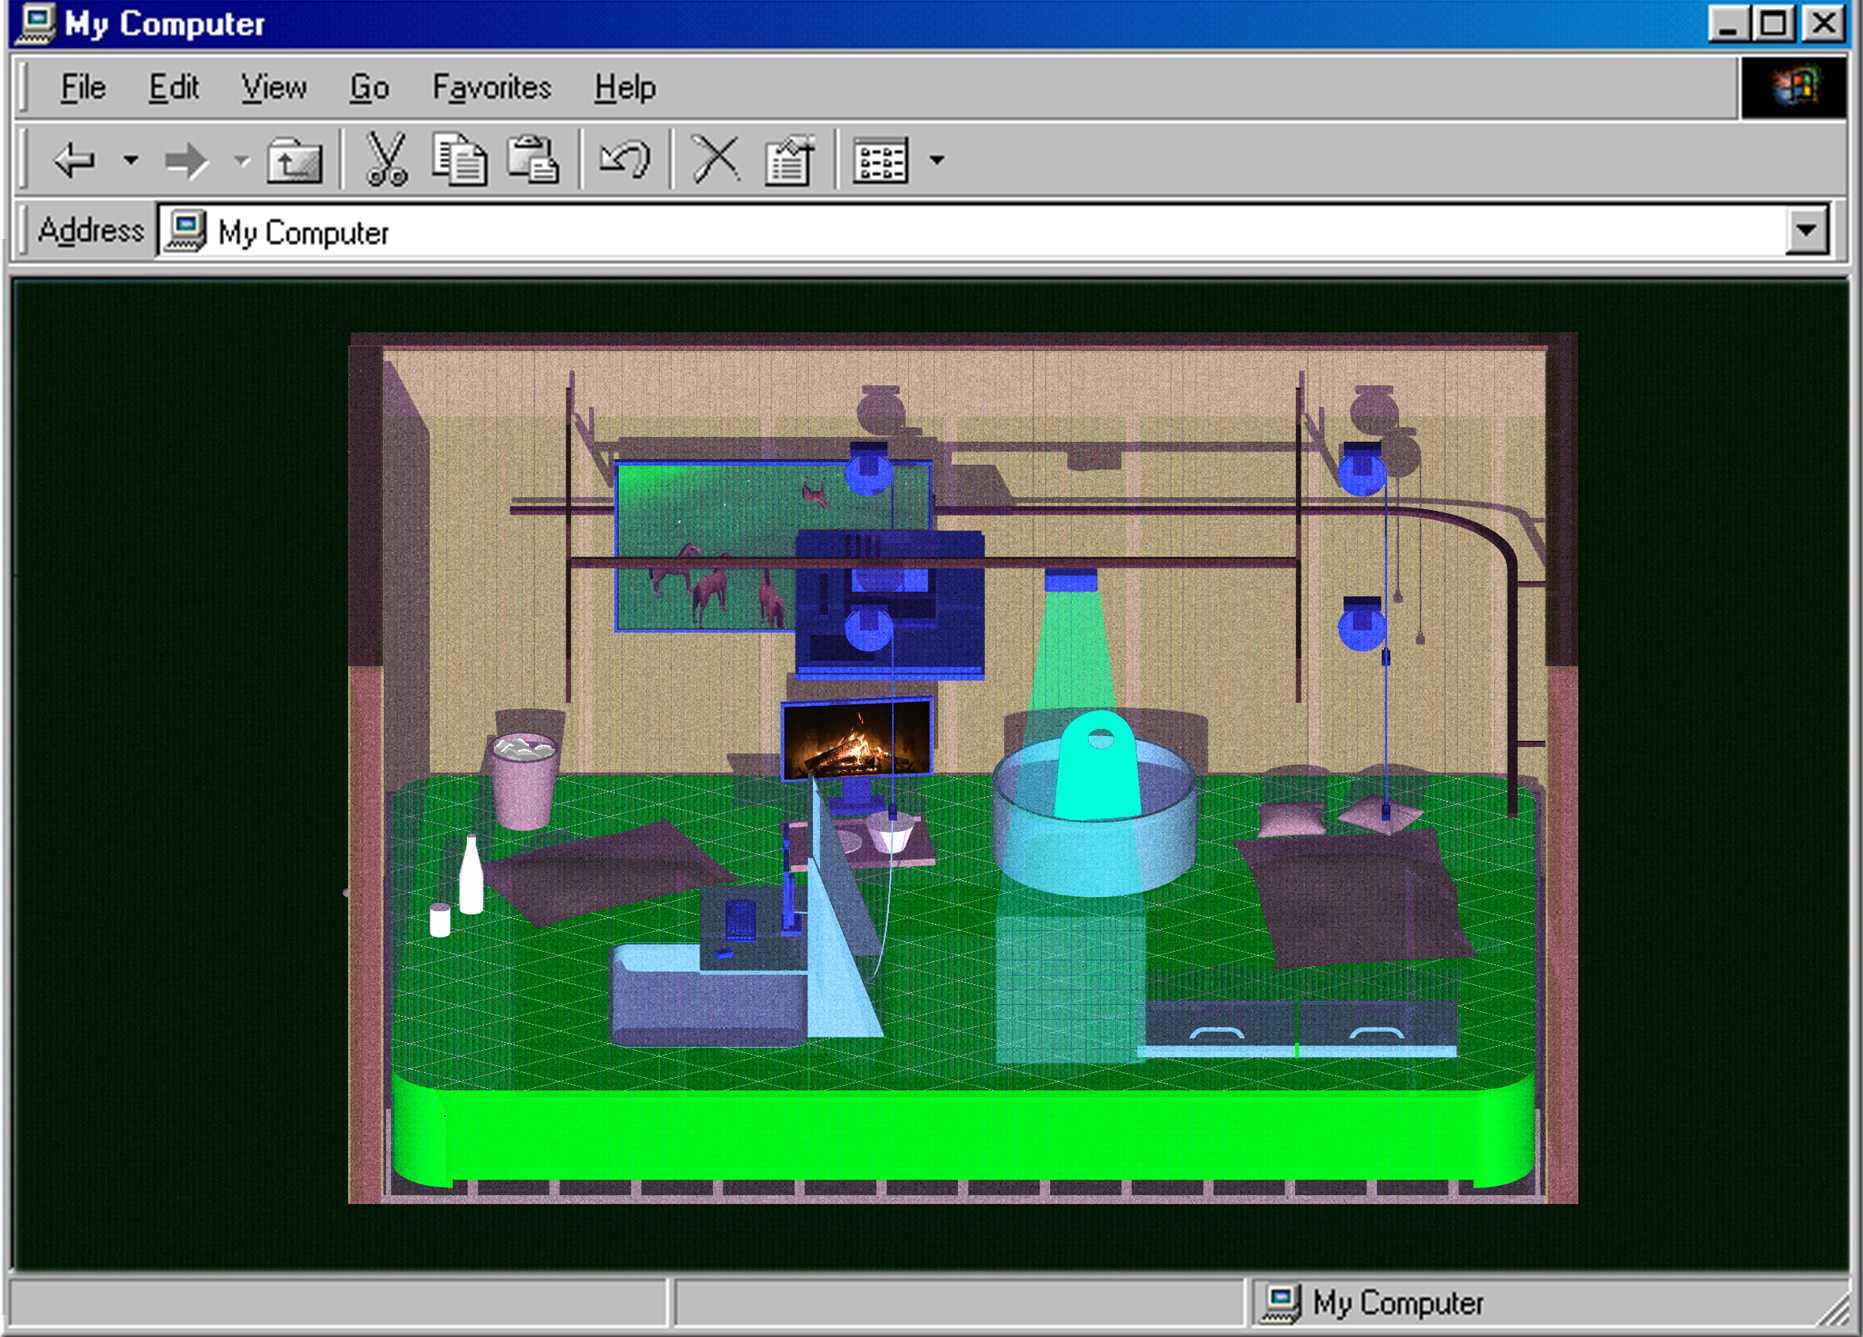The width and height of the screenshot is (1863, 1337).
Task: Open the Go menu
Action: click(369, 88)
